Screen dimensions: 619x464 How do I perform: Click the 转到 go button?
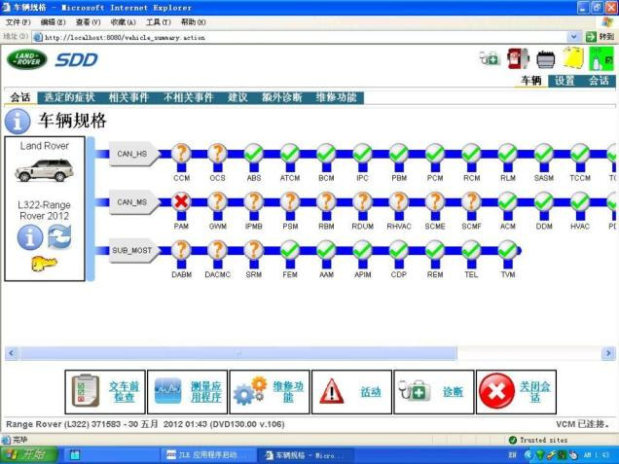point(600,37)
